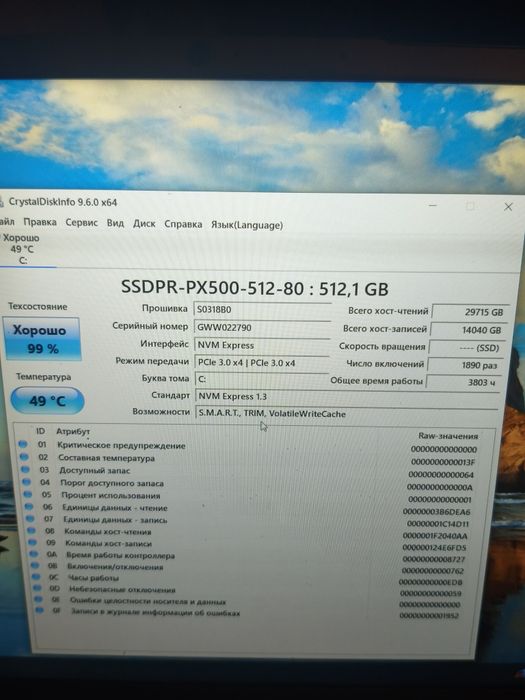Click the status dot for Порог доступного запаса
This screenshot has height=700, width=525.
click(x=26, y=482)
